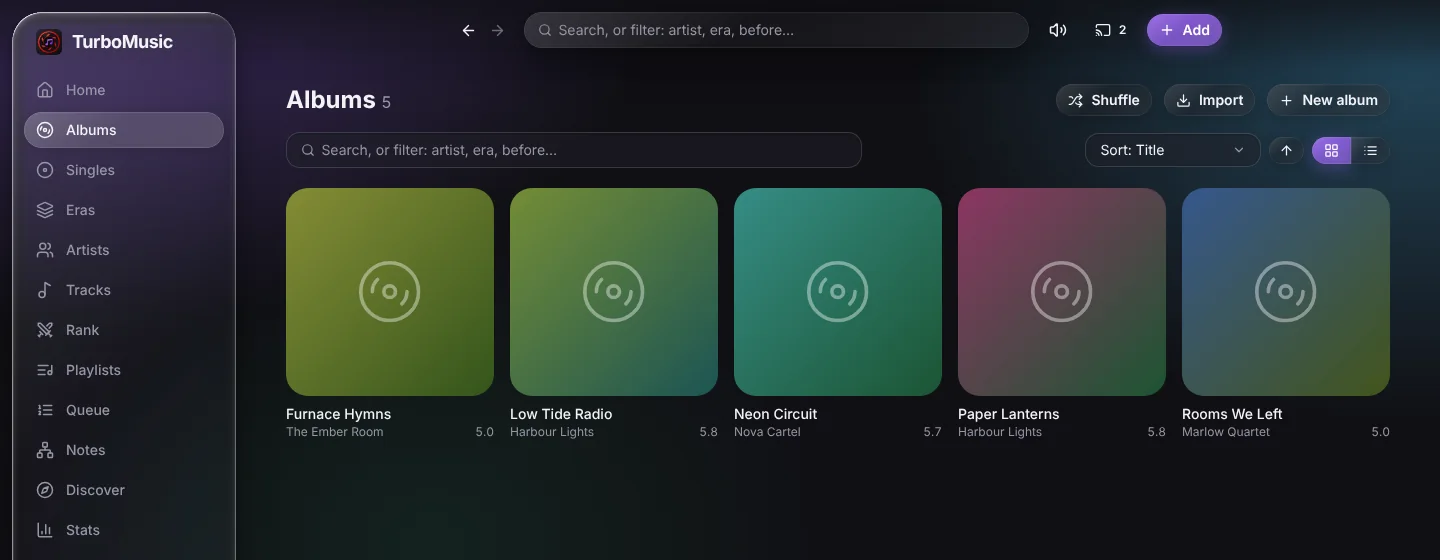Open the Sort: Title dropdown
This screenshot has width=1440, height=560.
coord(1172,150)
